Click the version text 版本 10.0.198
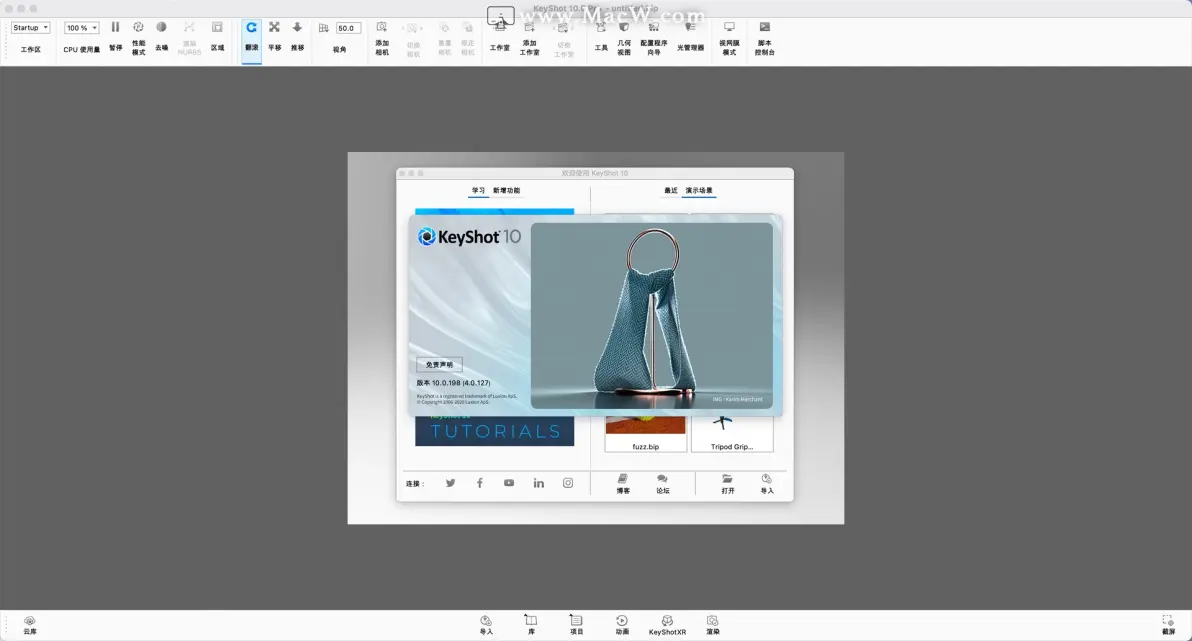1192x641 pixels. pos(453,383)
